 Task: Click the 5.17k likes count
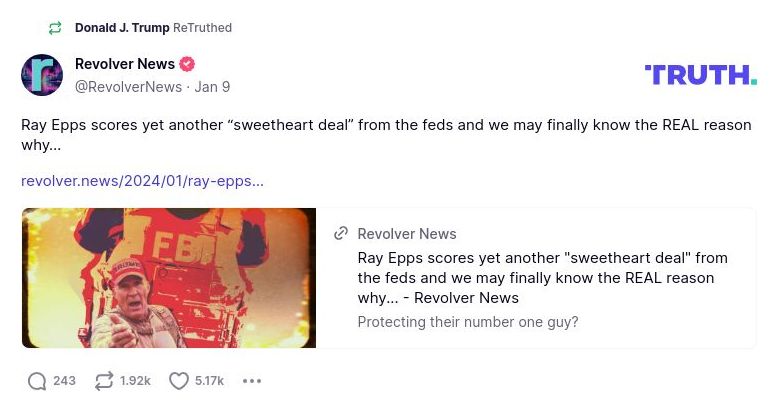pyautogui.click(x=209, y=381)
